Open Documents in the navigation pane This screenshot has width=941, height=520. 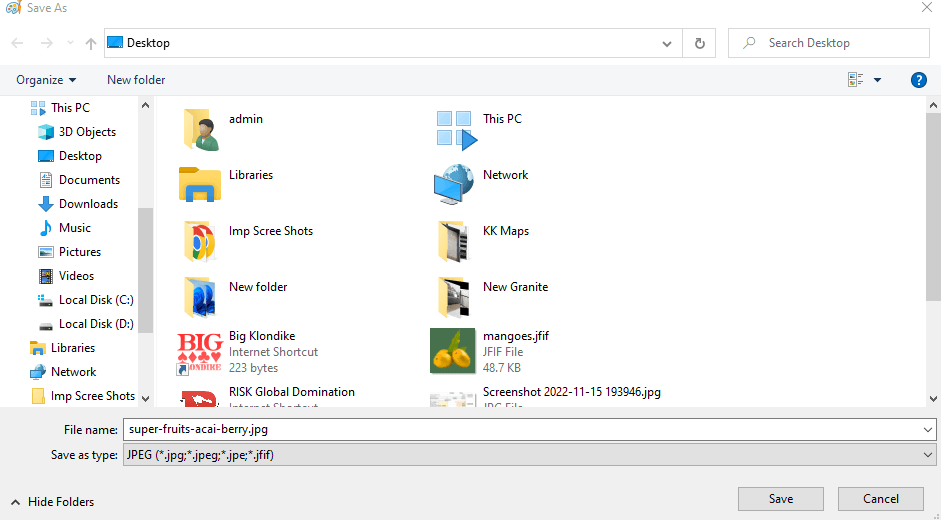coord(79,180)
